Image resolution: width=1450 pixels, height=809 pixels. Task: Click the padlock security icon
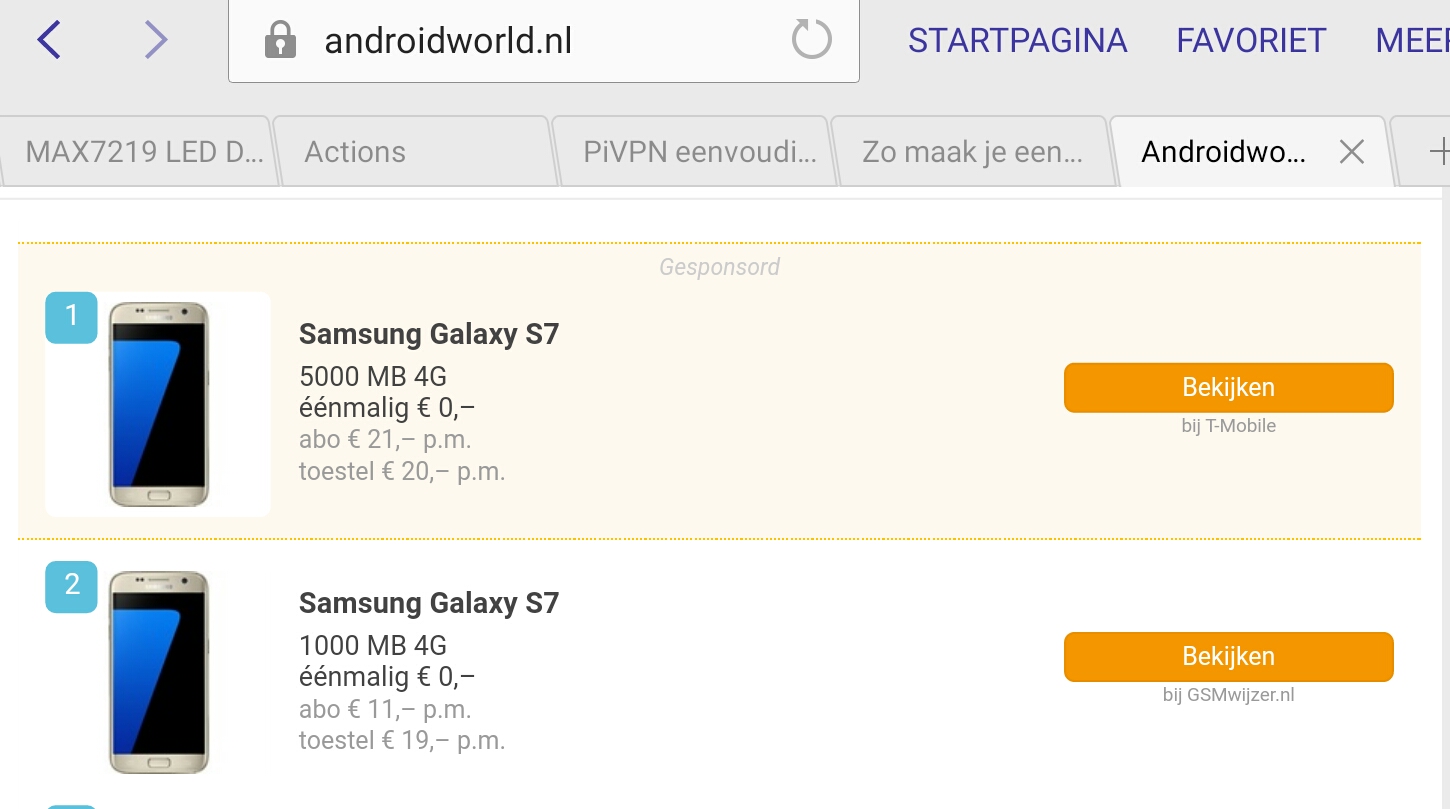(x=280, y=41)
